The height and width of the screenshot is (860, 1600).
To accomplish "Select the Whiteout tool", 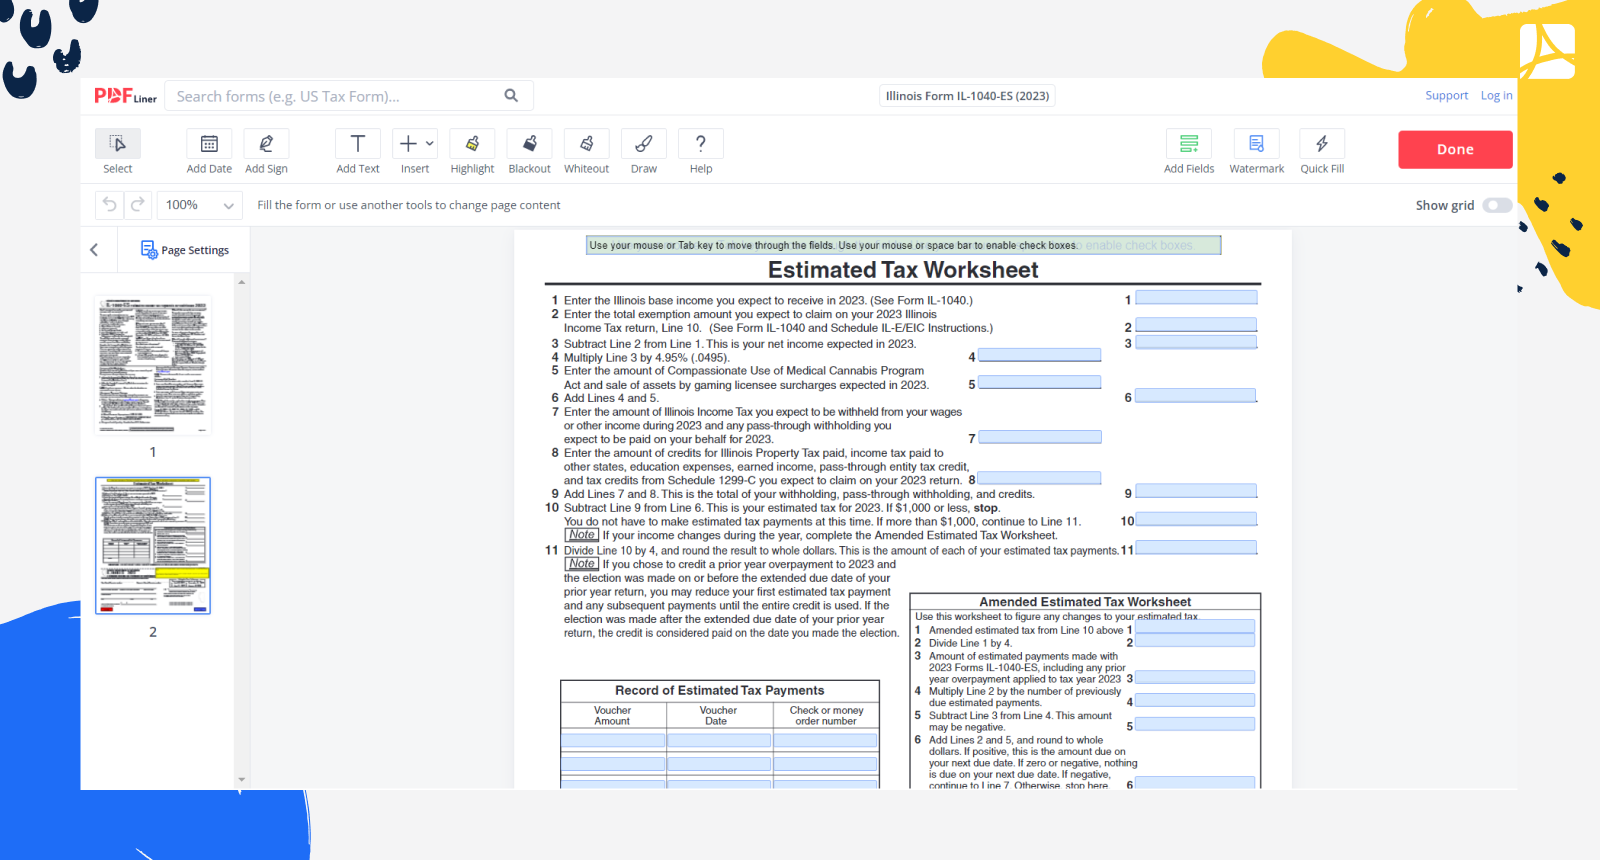I will [586, 144].
